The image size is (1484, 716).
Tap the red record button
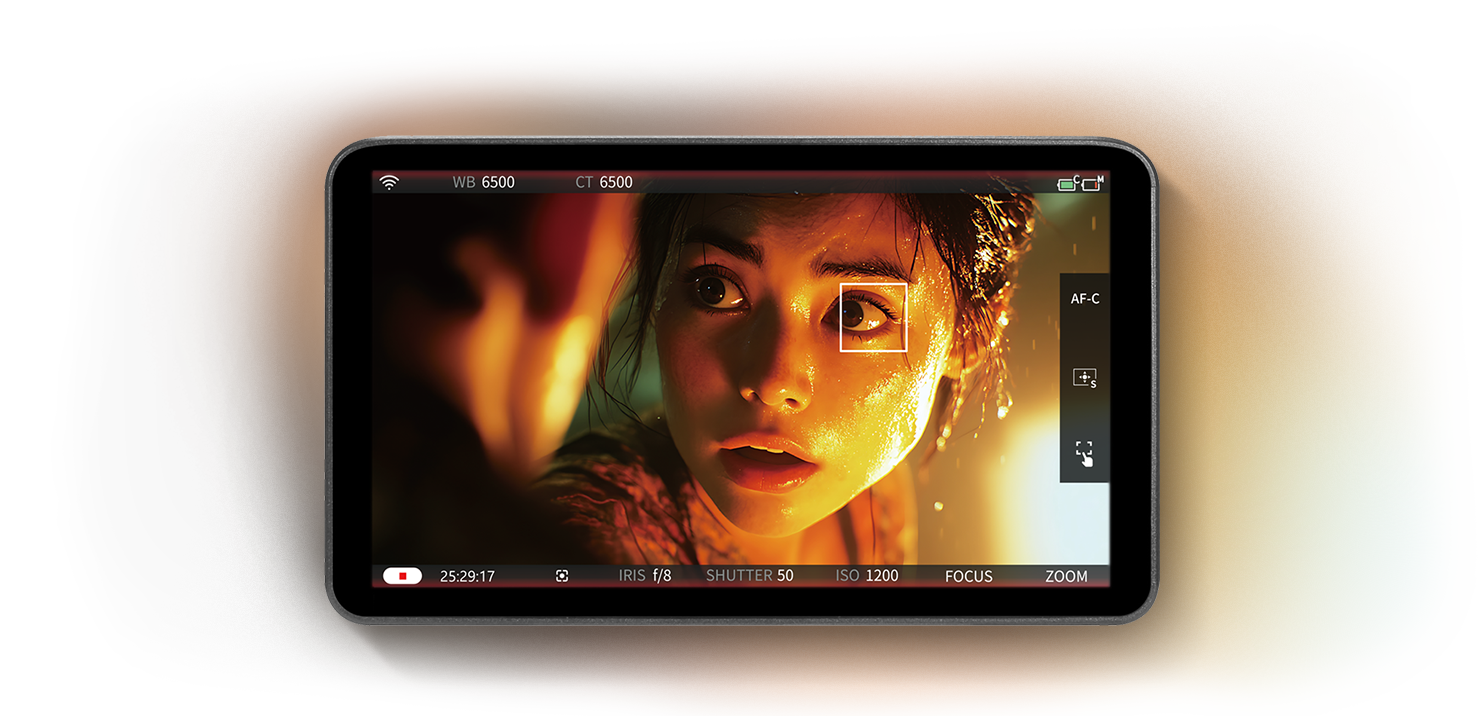coord(402,576)
